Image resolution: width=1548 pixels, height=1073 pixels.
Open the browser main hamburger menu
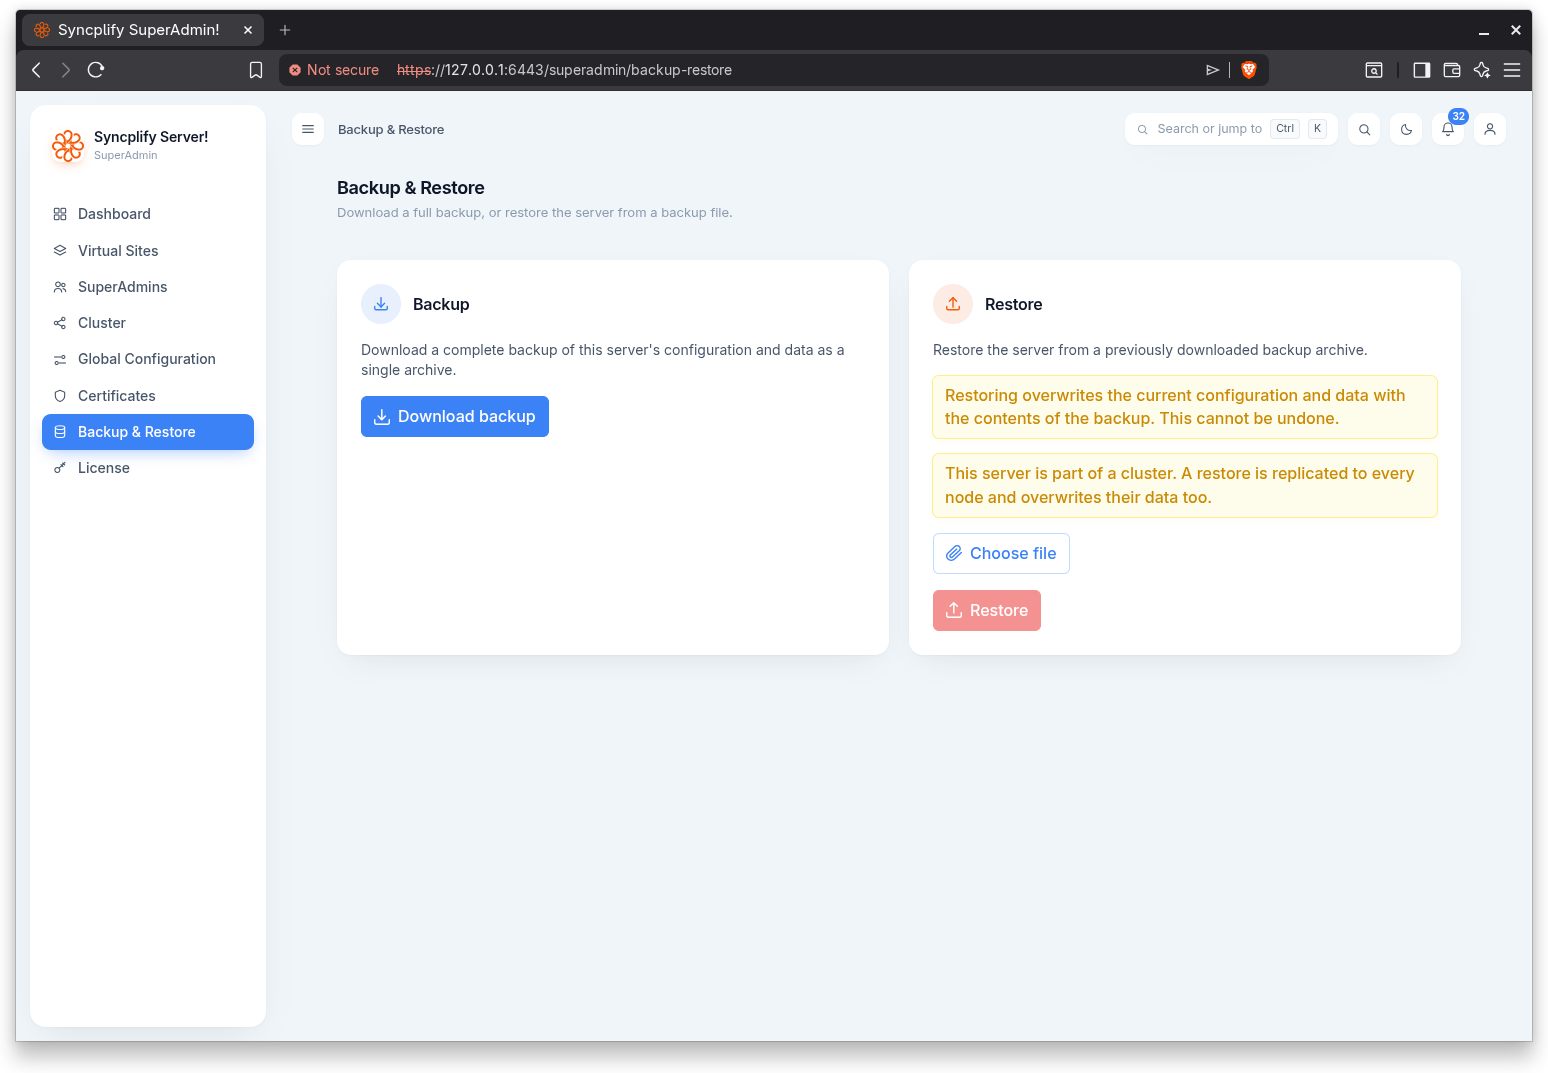pos(1512,70)
